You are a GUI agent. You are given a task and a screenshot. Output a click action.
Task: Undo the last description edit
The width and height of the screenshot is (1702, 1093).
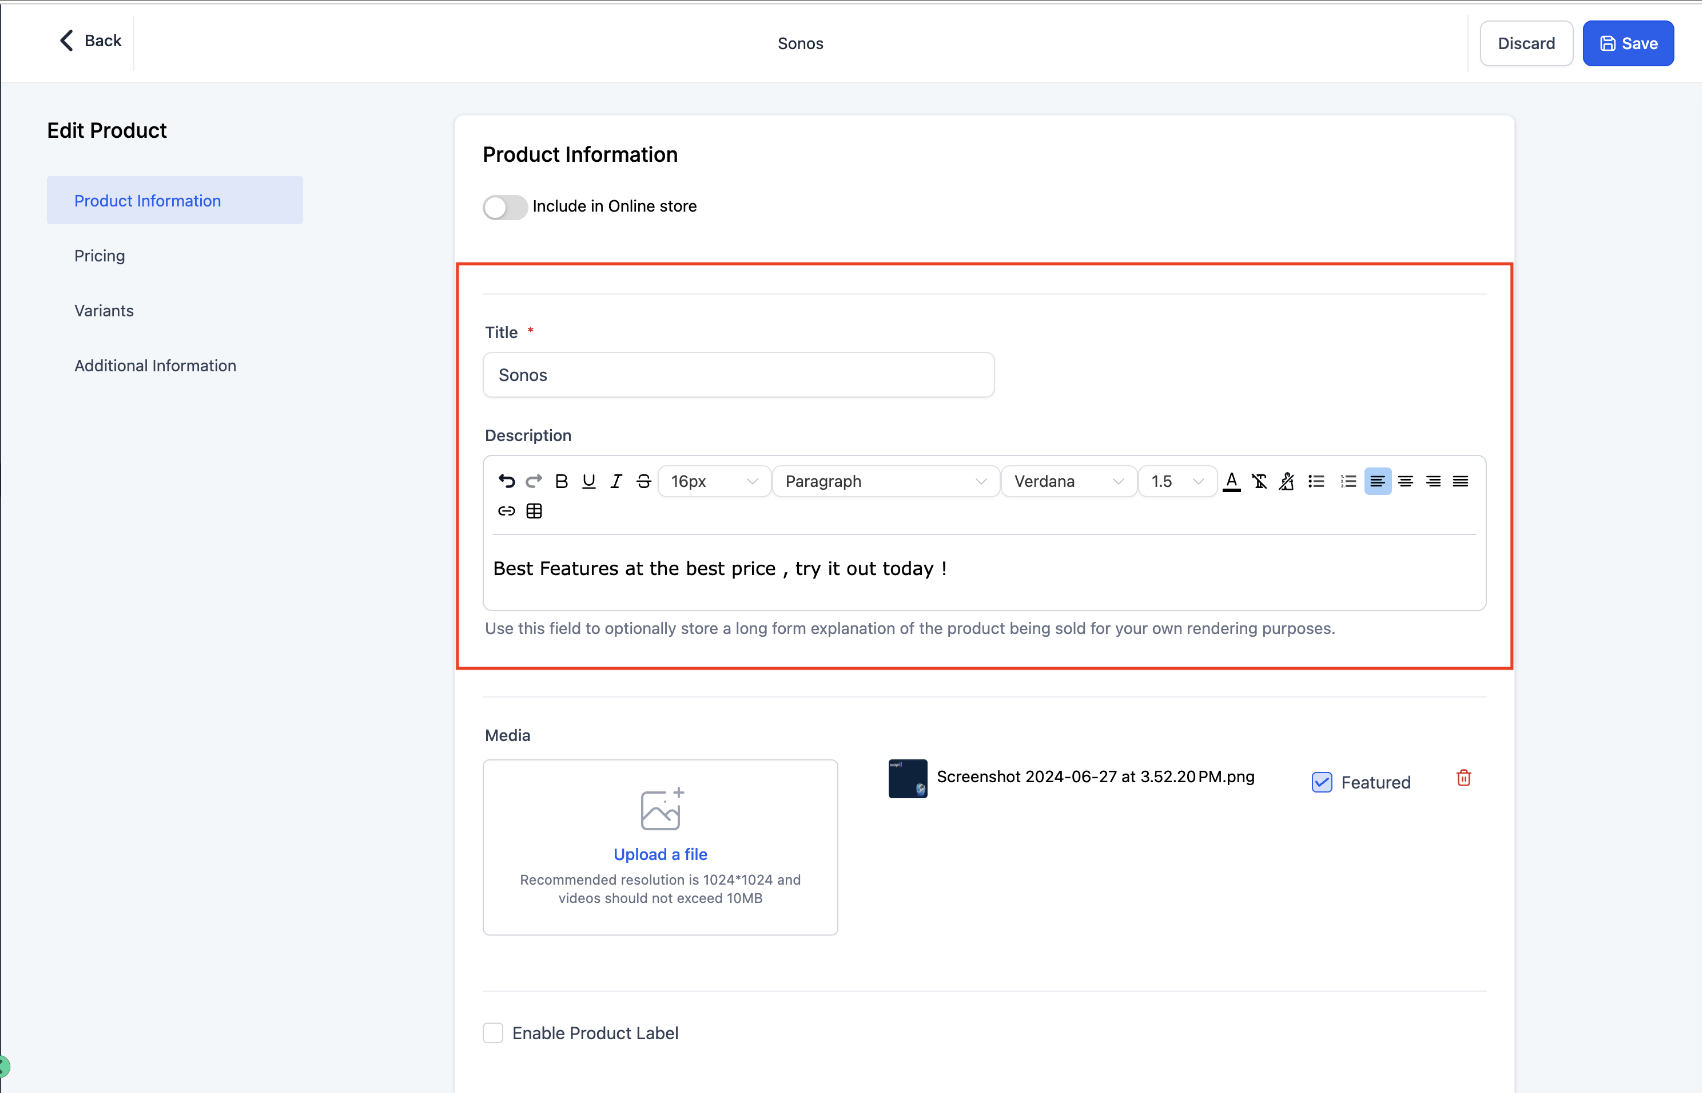point(507,481)
